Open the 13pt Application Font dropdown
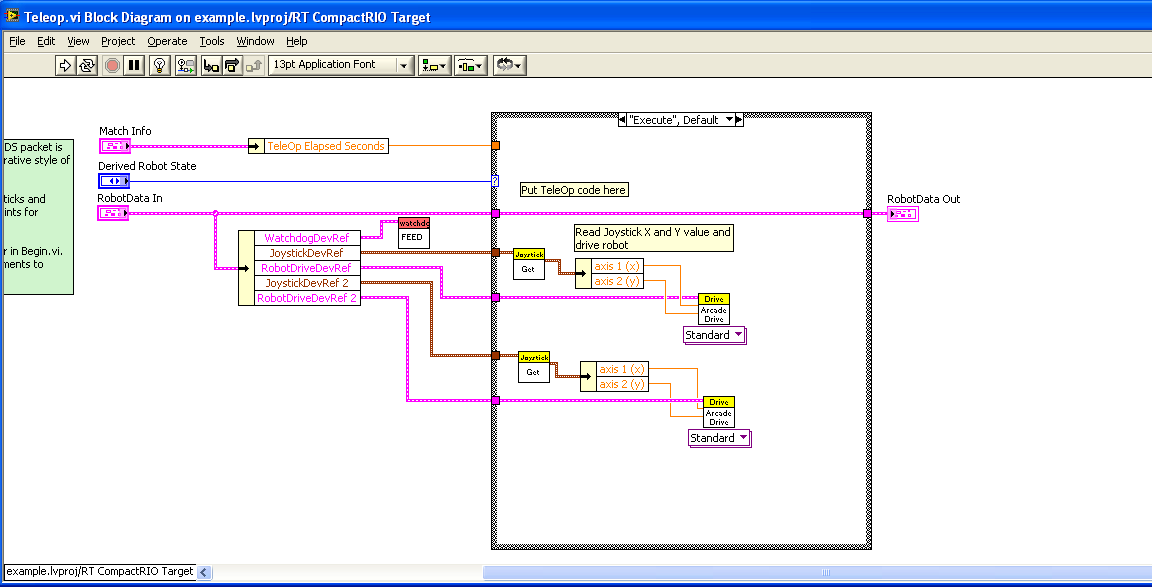1152x587 pixels. [x=341, y=65]
